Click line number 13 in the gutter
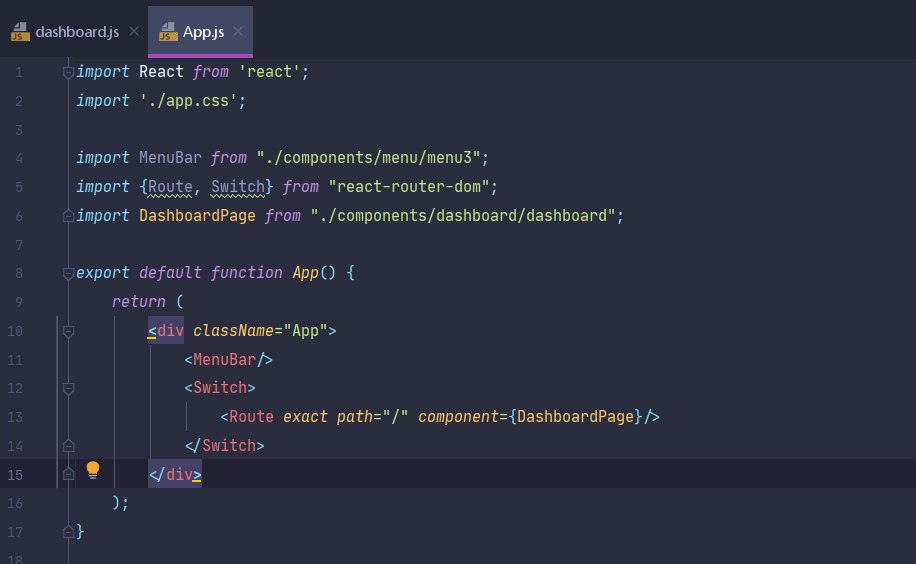The image size is (916, 564). [x=15, y=417]
